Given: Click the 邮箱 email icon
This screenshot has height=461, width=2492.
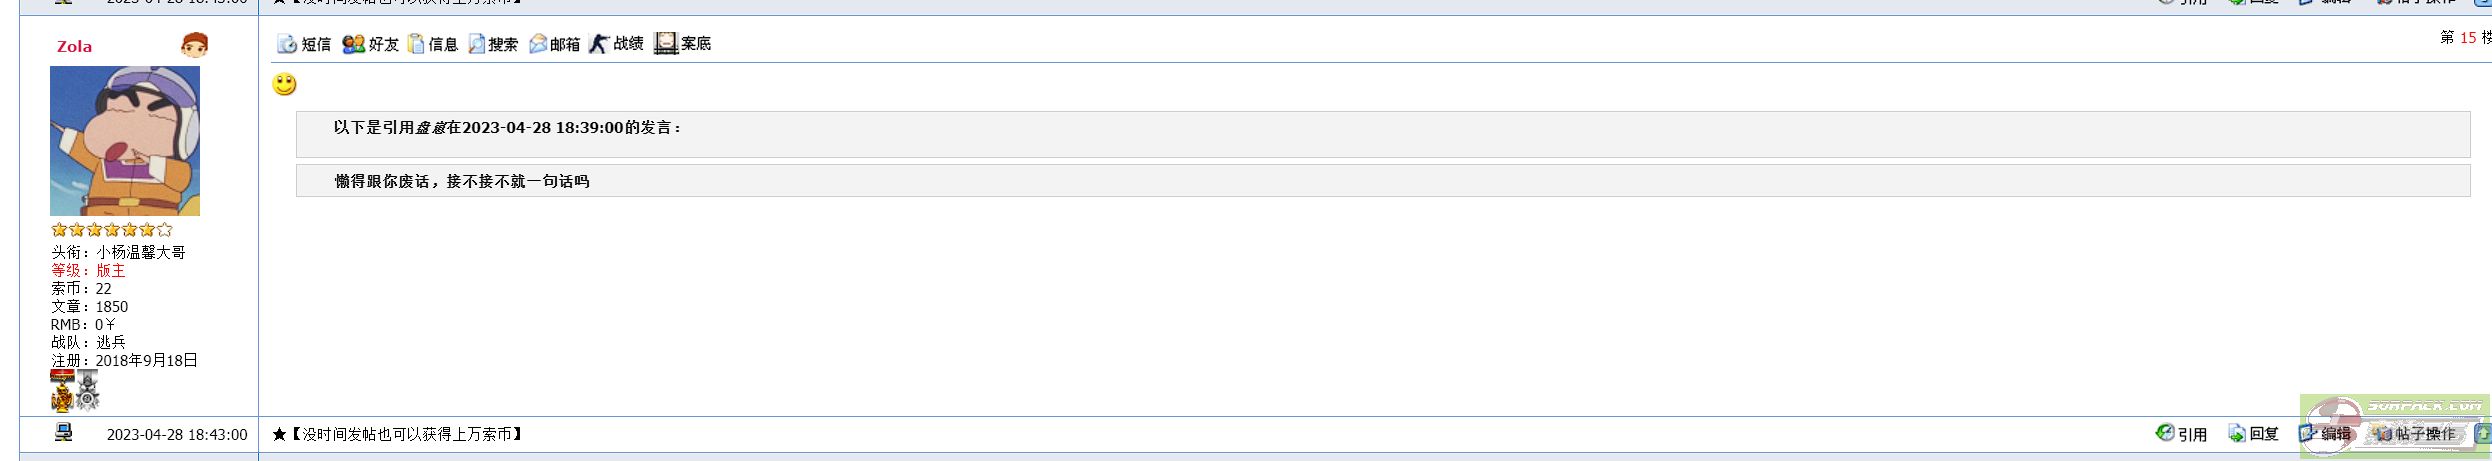Looking at the screenshot, I should click(x=538, y=44).
